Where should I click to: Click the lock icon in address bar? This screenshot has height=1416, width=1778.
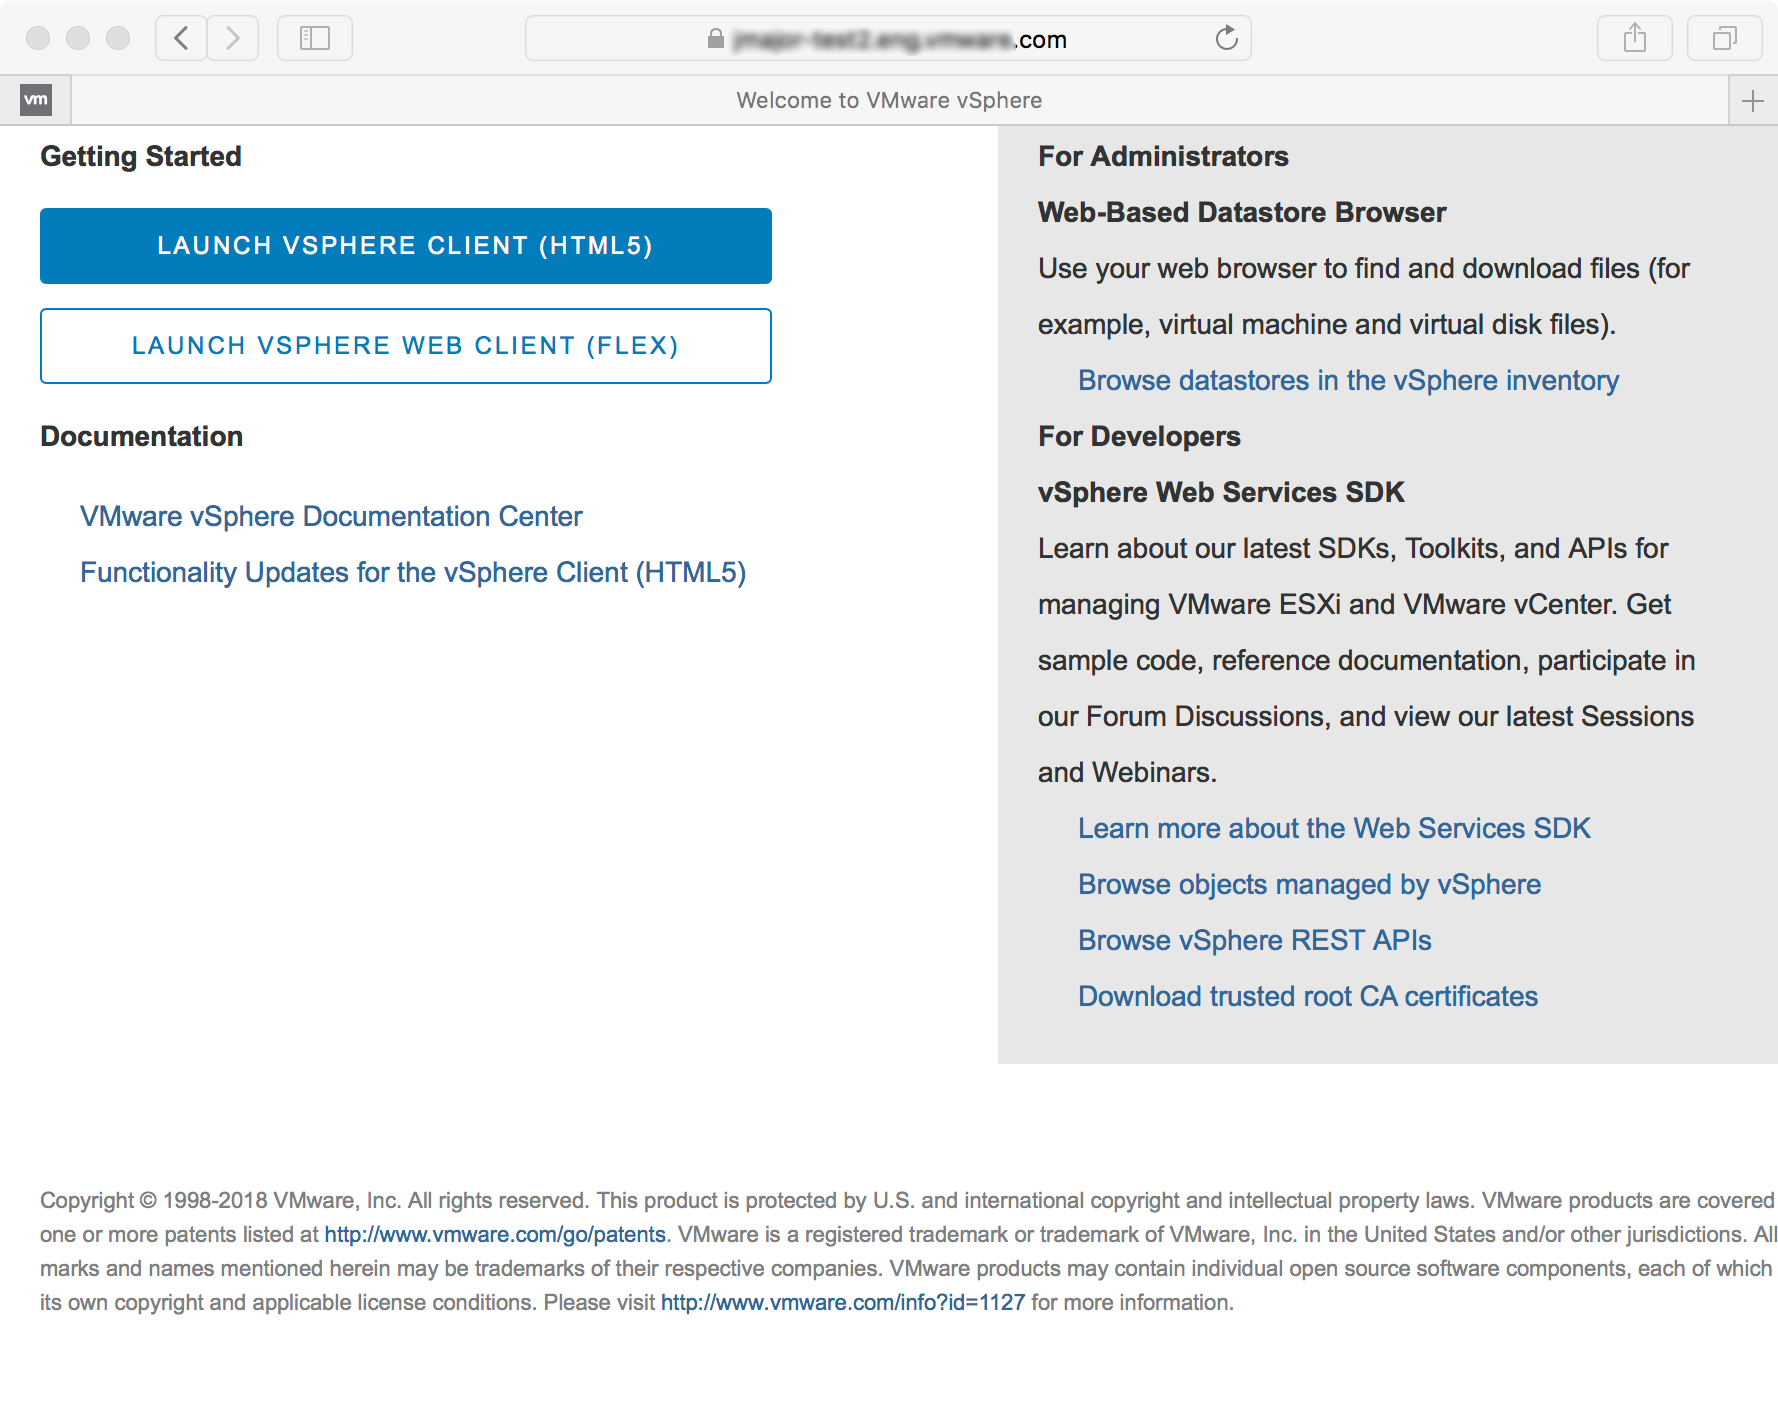pyautogui.click(x=715, y=39)
